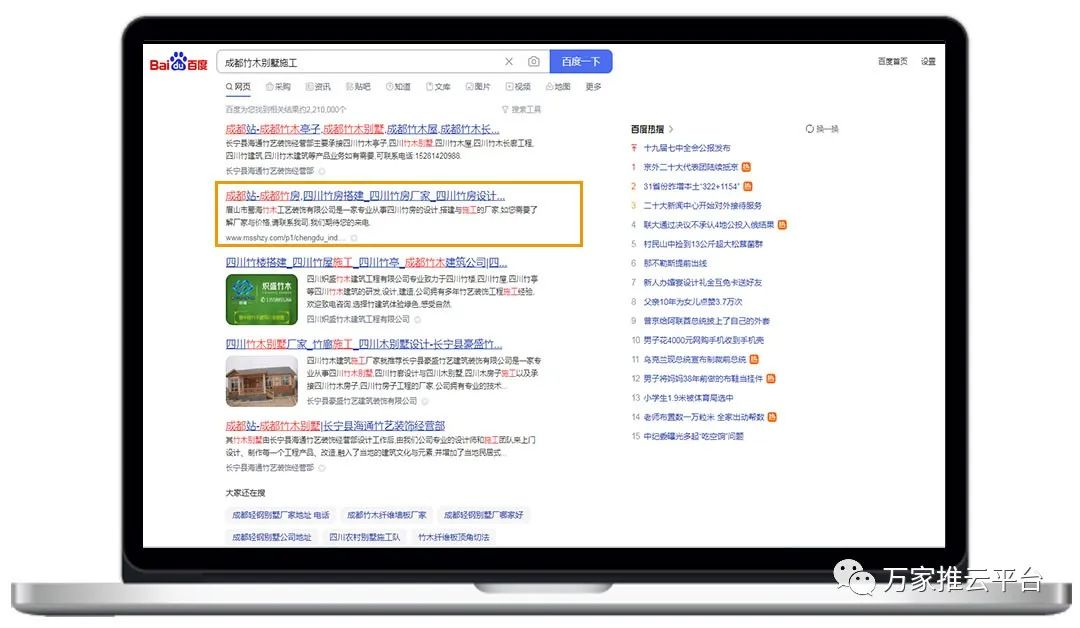Image resolution: width=1080 pixels, height=628 pixels.
Task: Clear the search box with X icon
Action: click(x=509, y=62)
